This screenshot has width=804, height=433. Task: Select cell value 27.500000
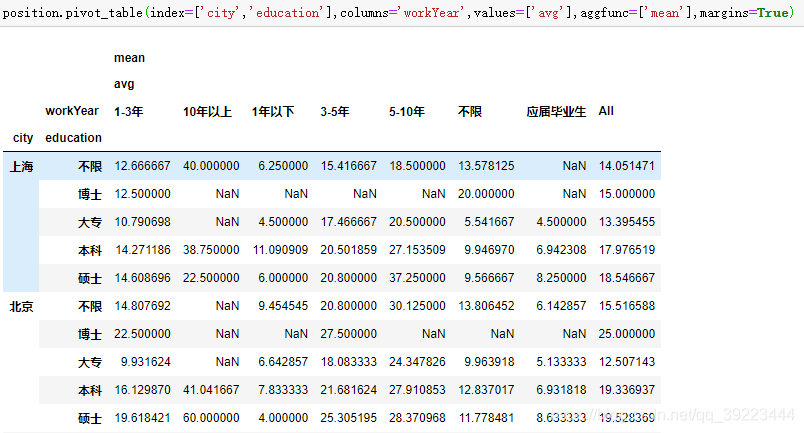(x=349, y=333)
